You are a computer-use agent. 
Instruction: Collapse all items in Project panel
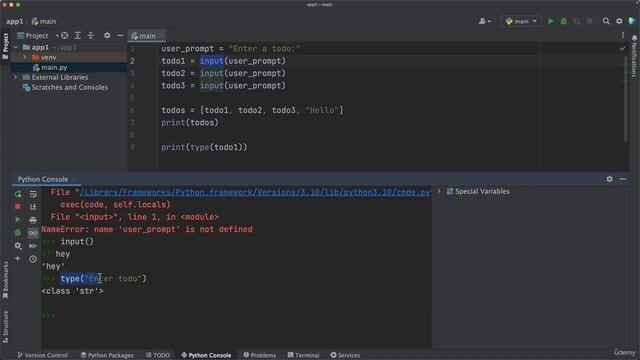coord(91,36)
